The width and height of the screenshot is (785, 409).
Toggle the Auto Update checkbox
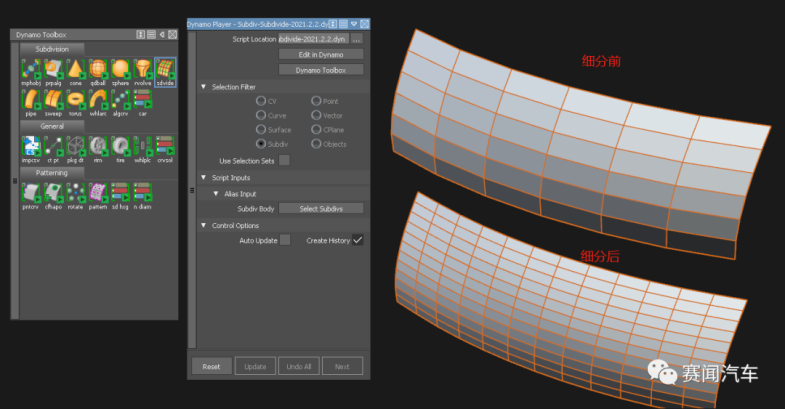pyautogui.click(x=285, y=240)
